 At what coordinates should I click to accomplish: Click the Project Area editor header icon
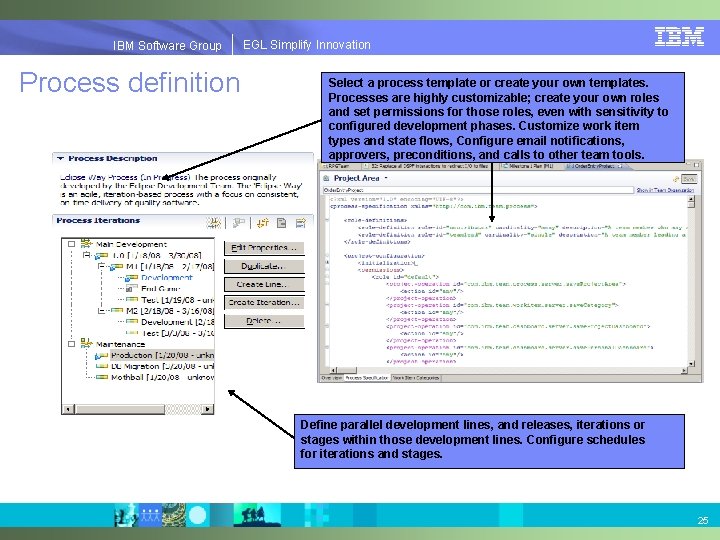326,178
